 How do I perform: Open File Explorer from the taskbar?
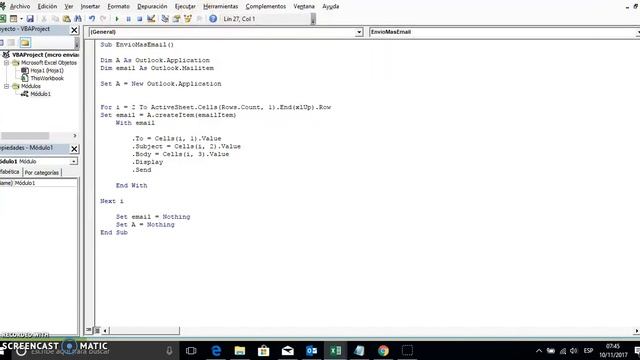point(240,351)
